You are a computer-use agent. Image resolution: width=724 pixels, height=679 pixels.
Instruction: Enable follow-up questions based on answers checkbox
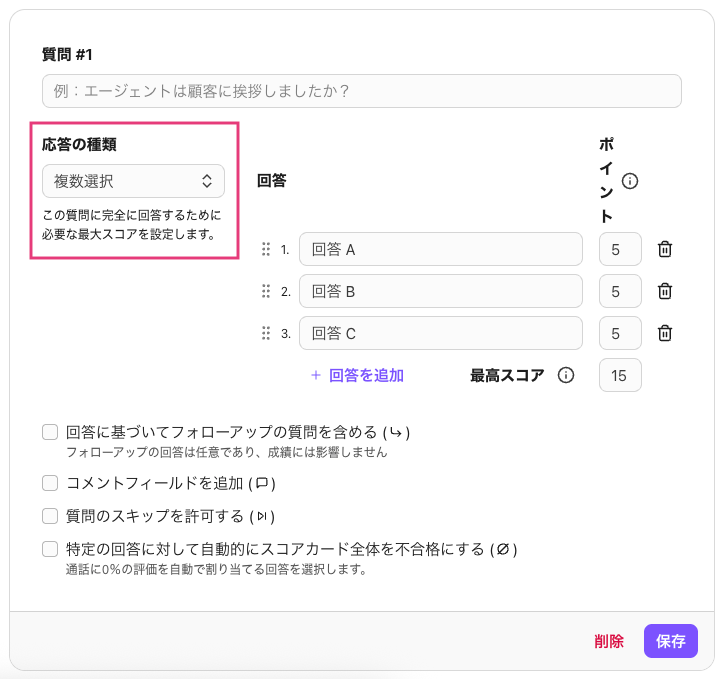click(50, 433)
